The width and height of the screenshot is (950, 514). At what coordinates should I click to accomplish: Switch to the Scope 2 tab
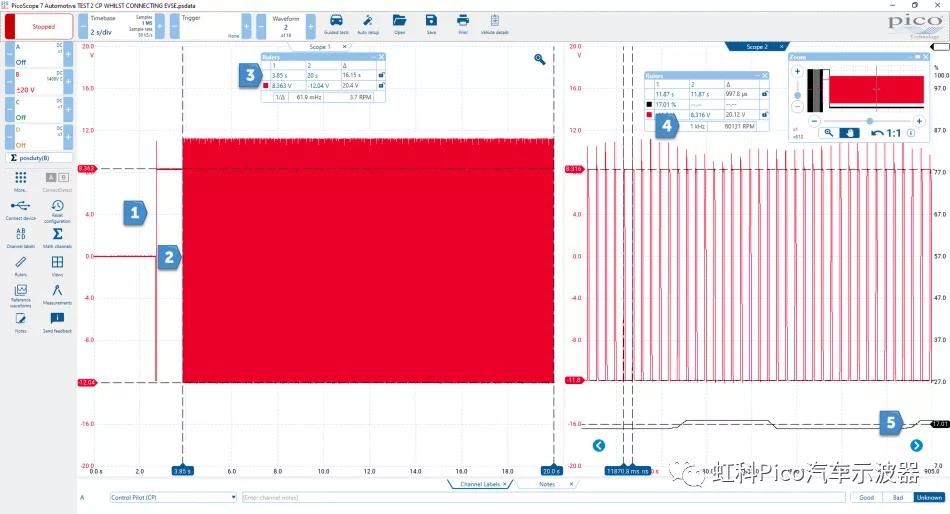[x=756, y=47]
